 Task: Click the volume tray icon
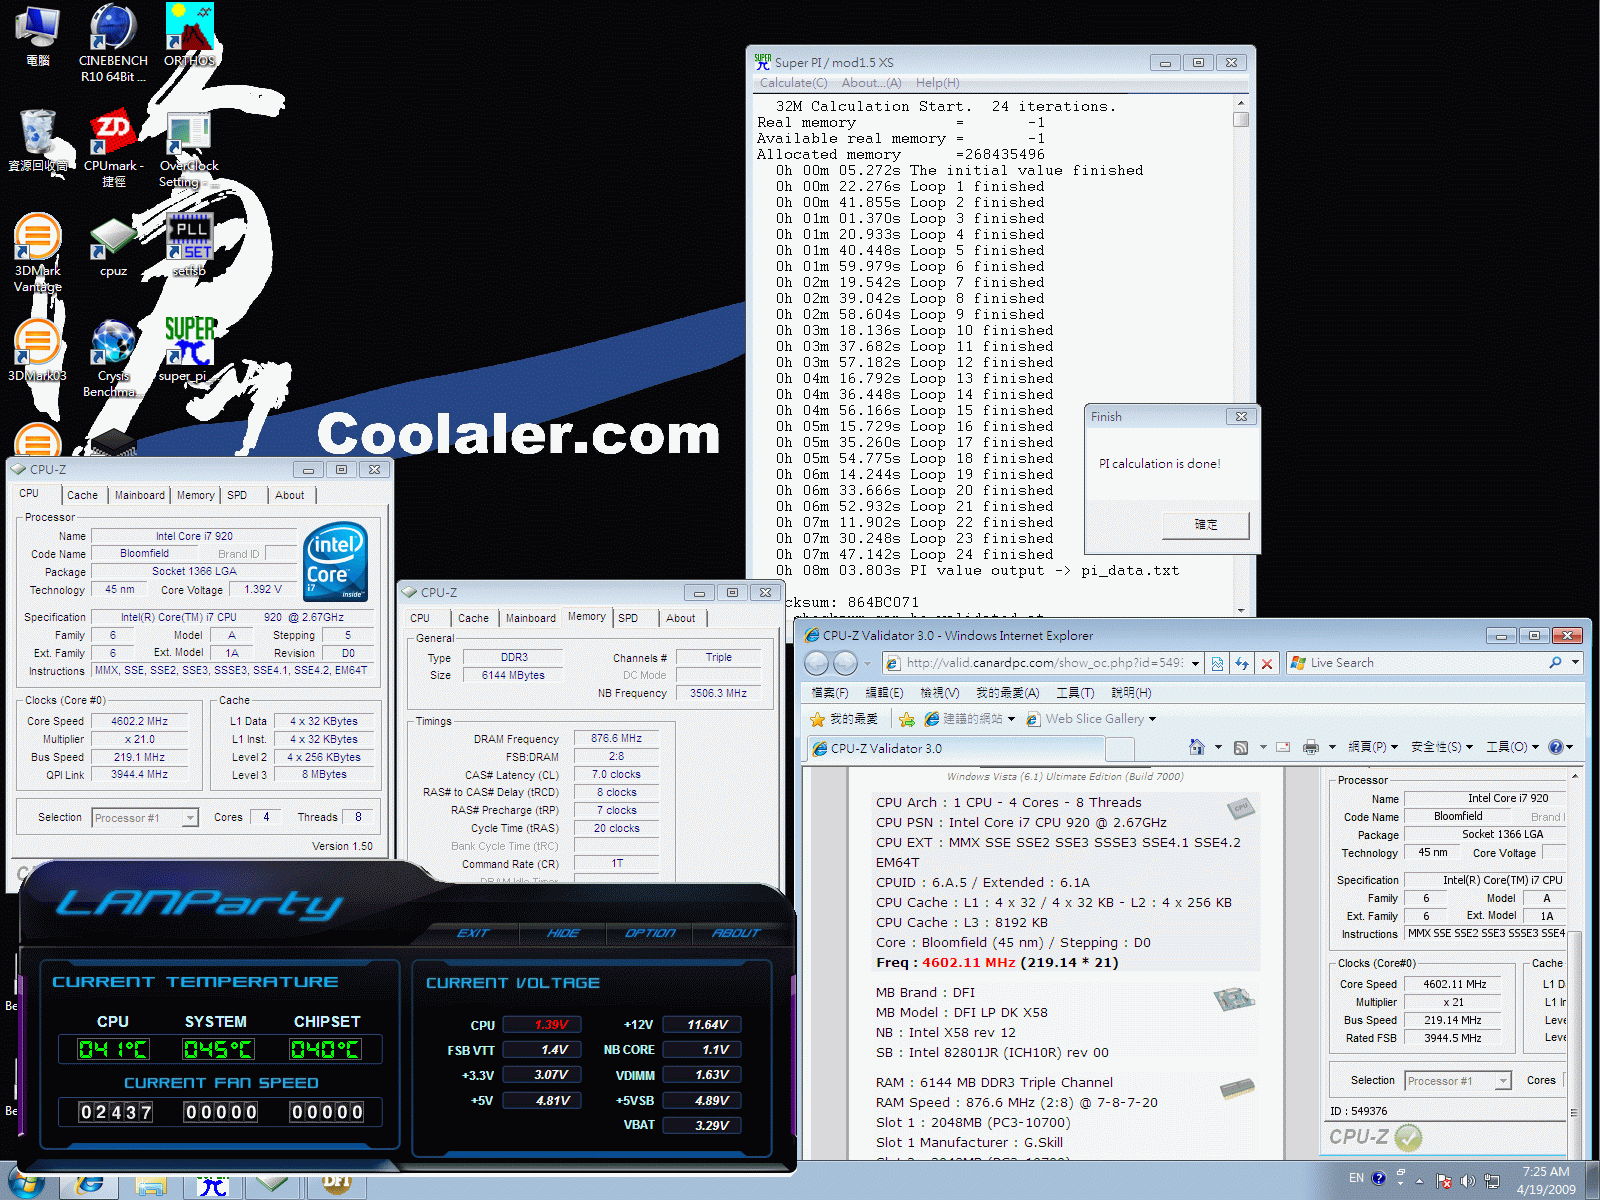(1468, 1180)
